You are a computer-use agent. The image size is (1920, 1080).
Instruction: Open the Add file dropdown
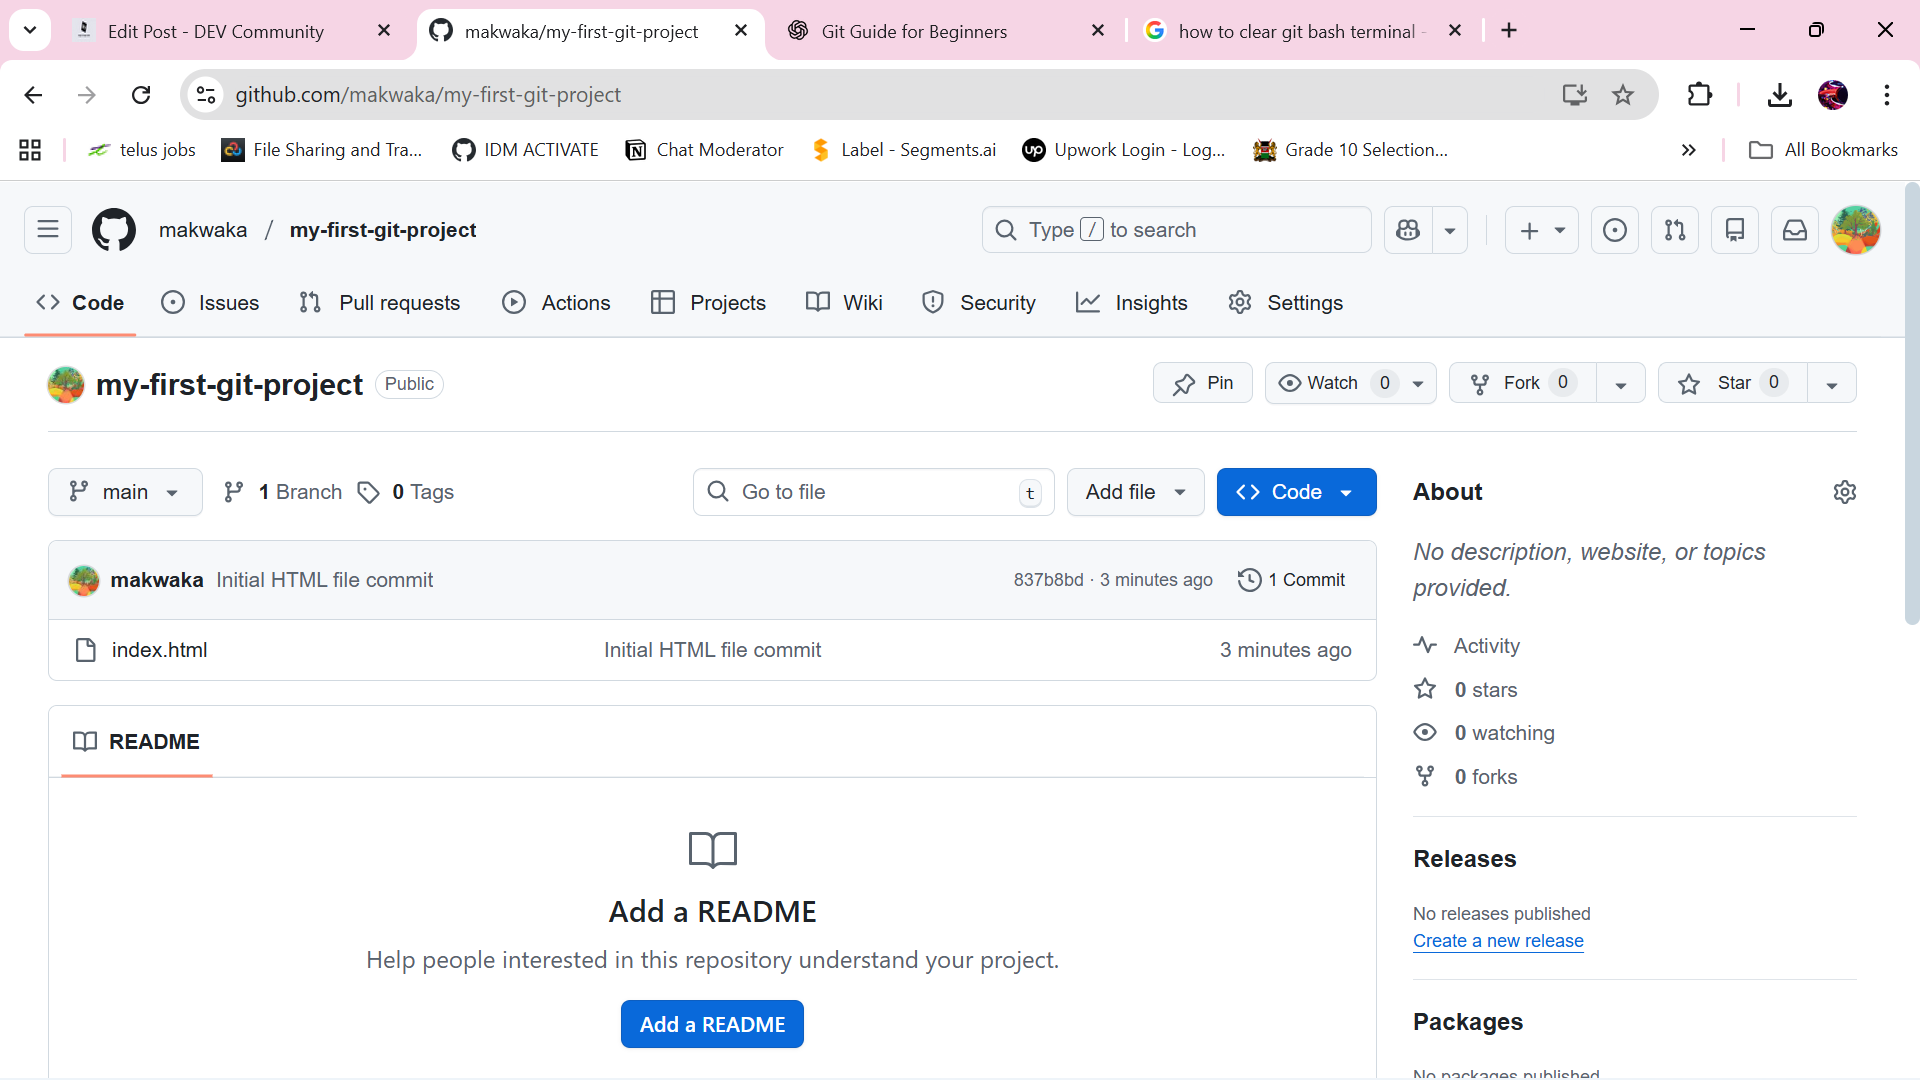point(1135,492)
